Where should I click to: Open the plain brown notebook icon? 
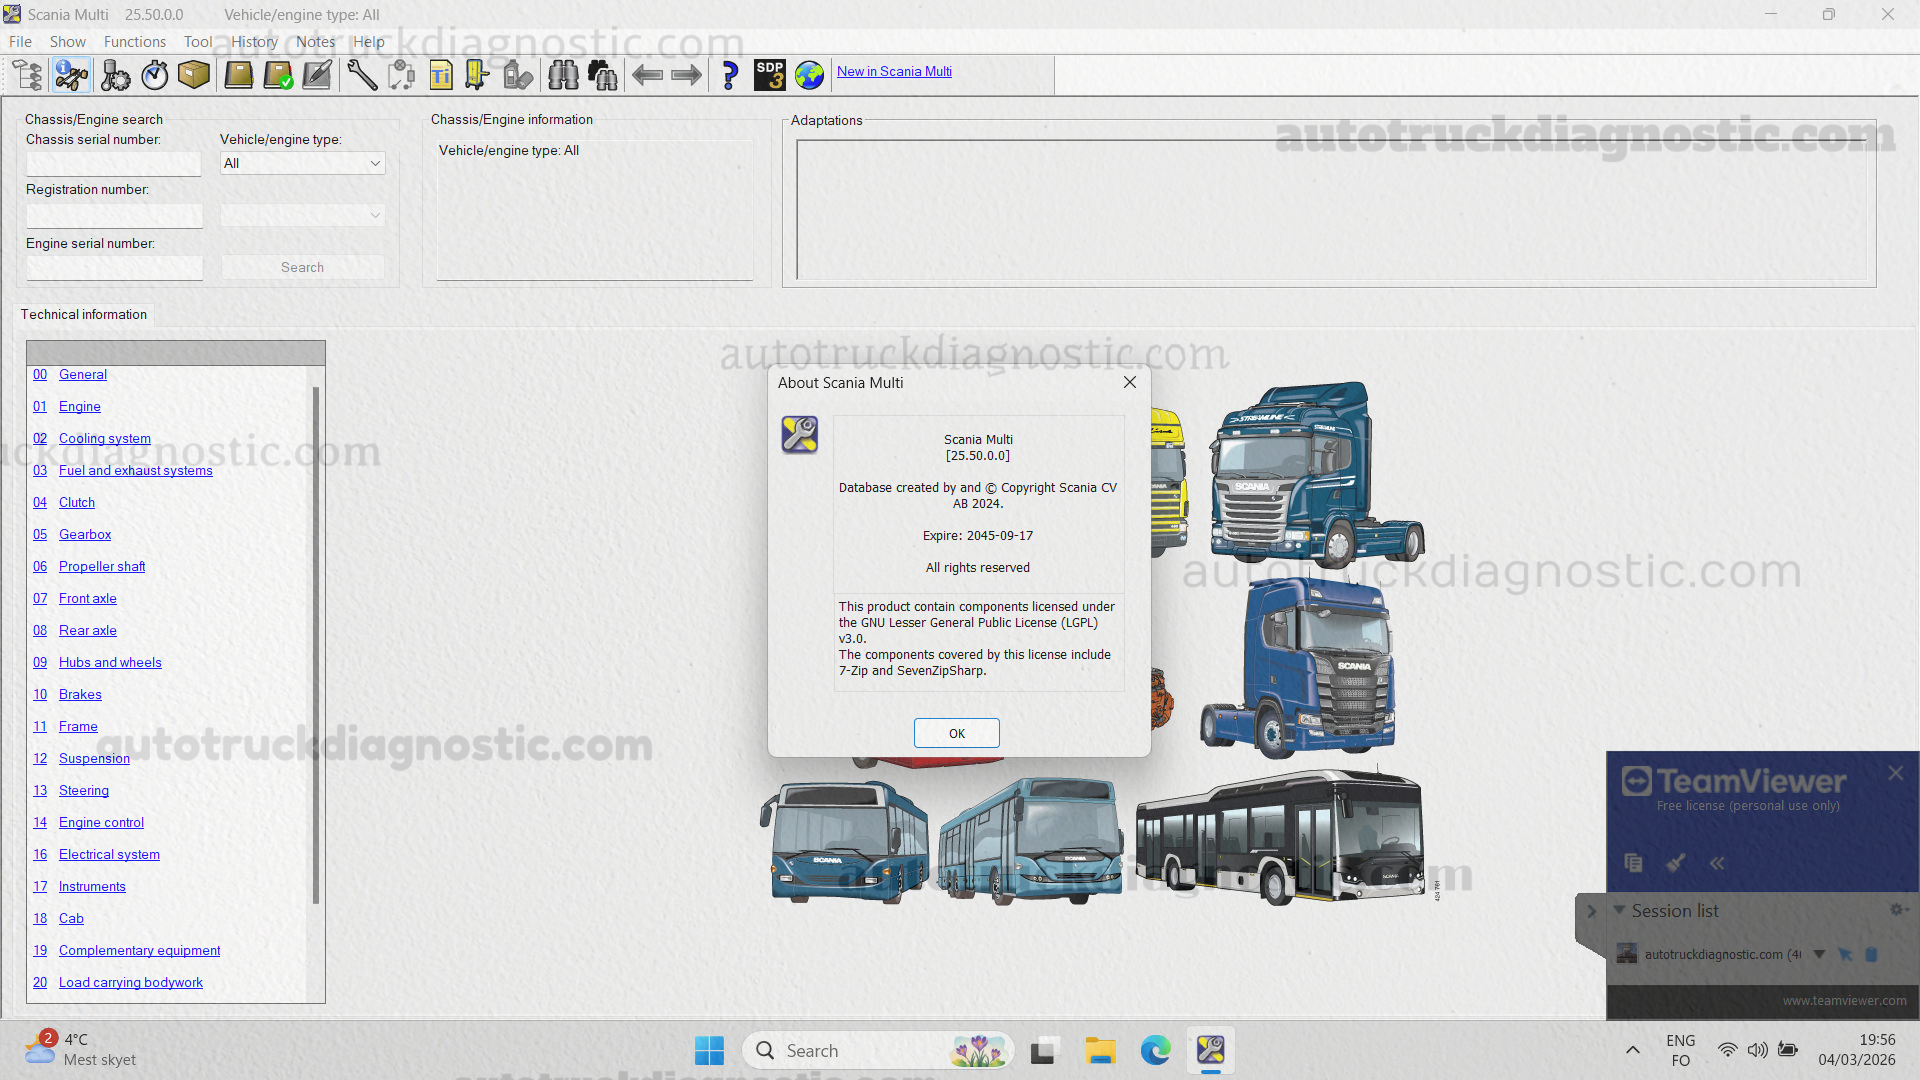point(238,75)
